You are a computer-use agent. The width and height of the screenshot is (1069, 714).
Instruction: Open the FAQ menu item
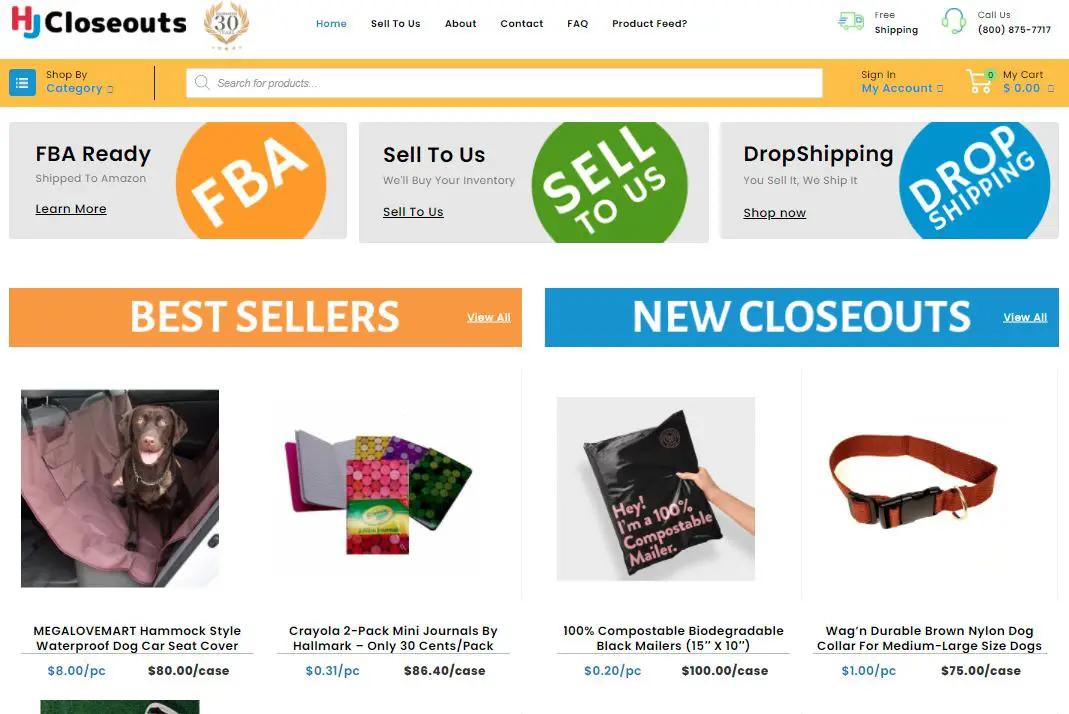[x=577, y=24]
